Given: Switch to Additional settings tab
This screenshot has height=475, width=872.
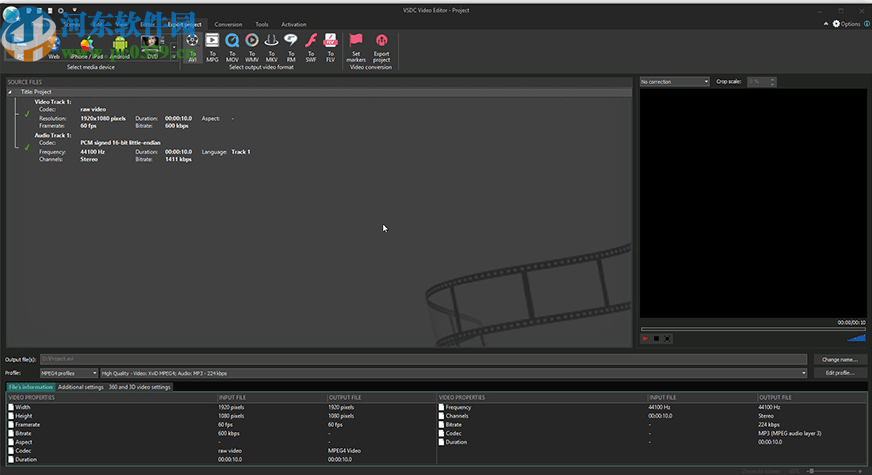Looking at the screenshot, I should (x=81, y=387).
